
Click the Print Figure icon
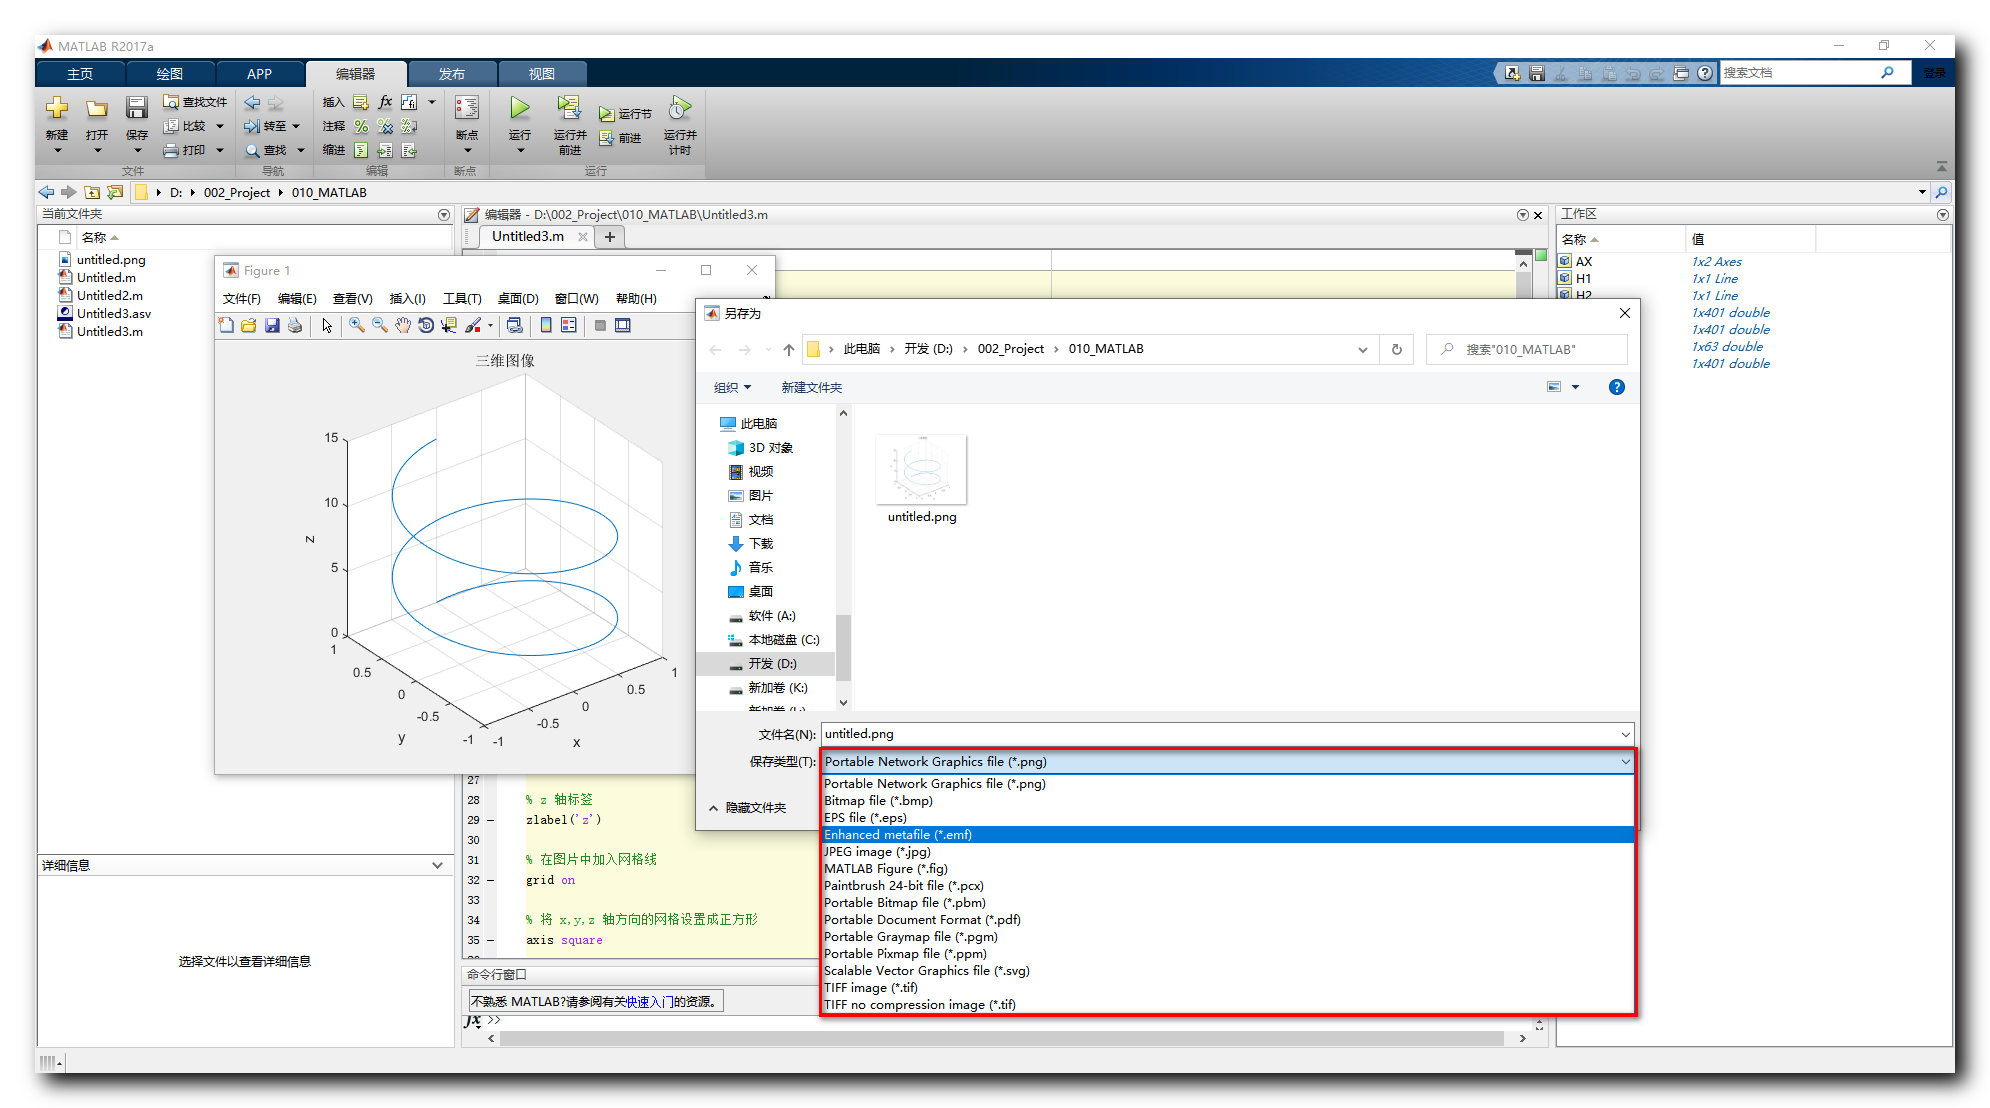(295, 325)
